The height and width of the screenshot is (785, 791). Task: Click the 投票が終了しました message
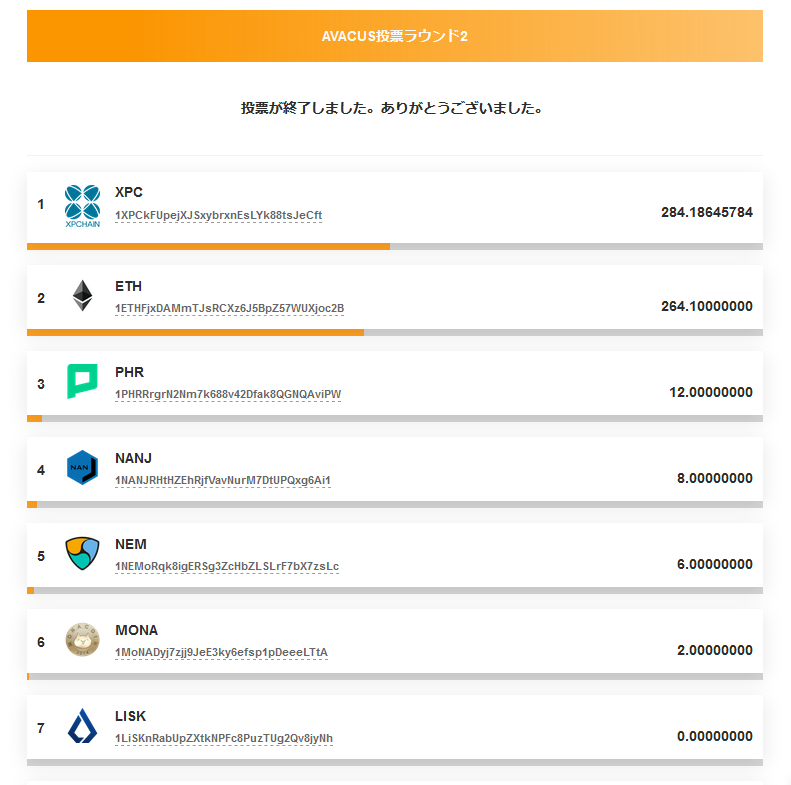click(x=392, y=108)
